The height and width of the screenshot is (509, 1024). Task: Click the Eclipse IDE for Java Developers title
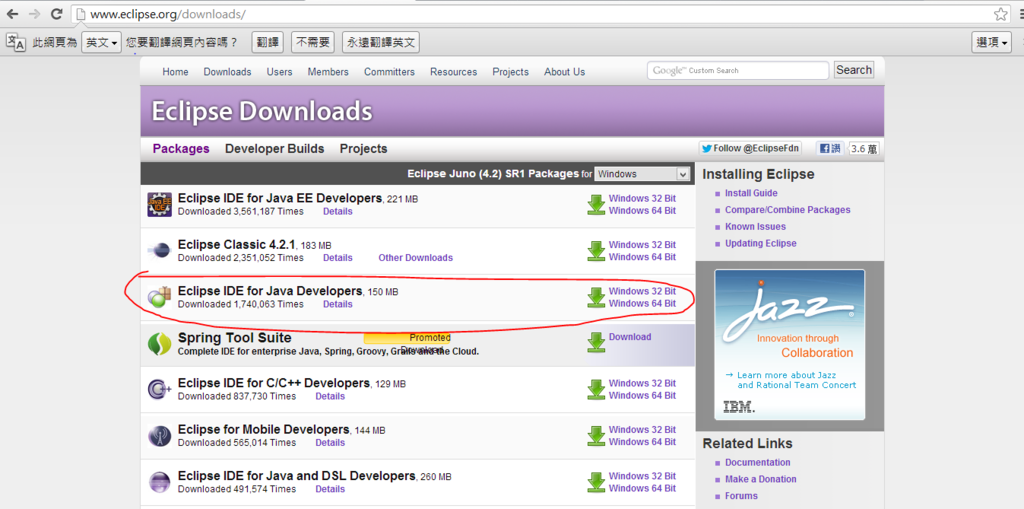tap(270, 290)
